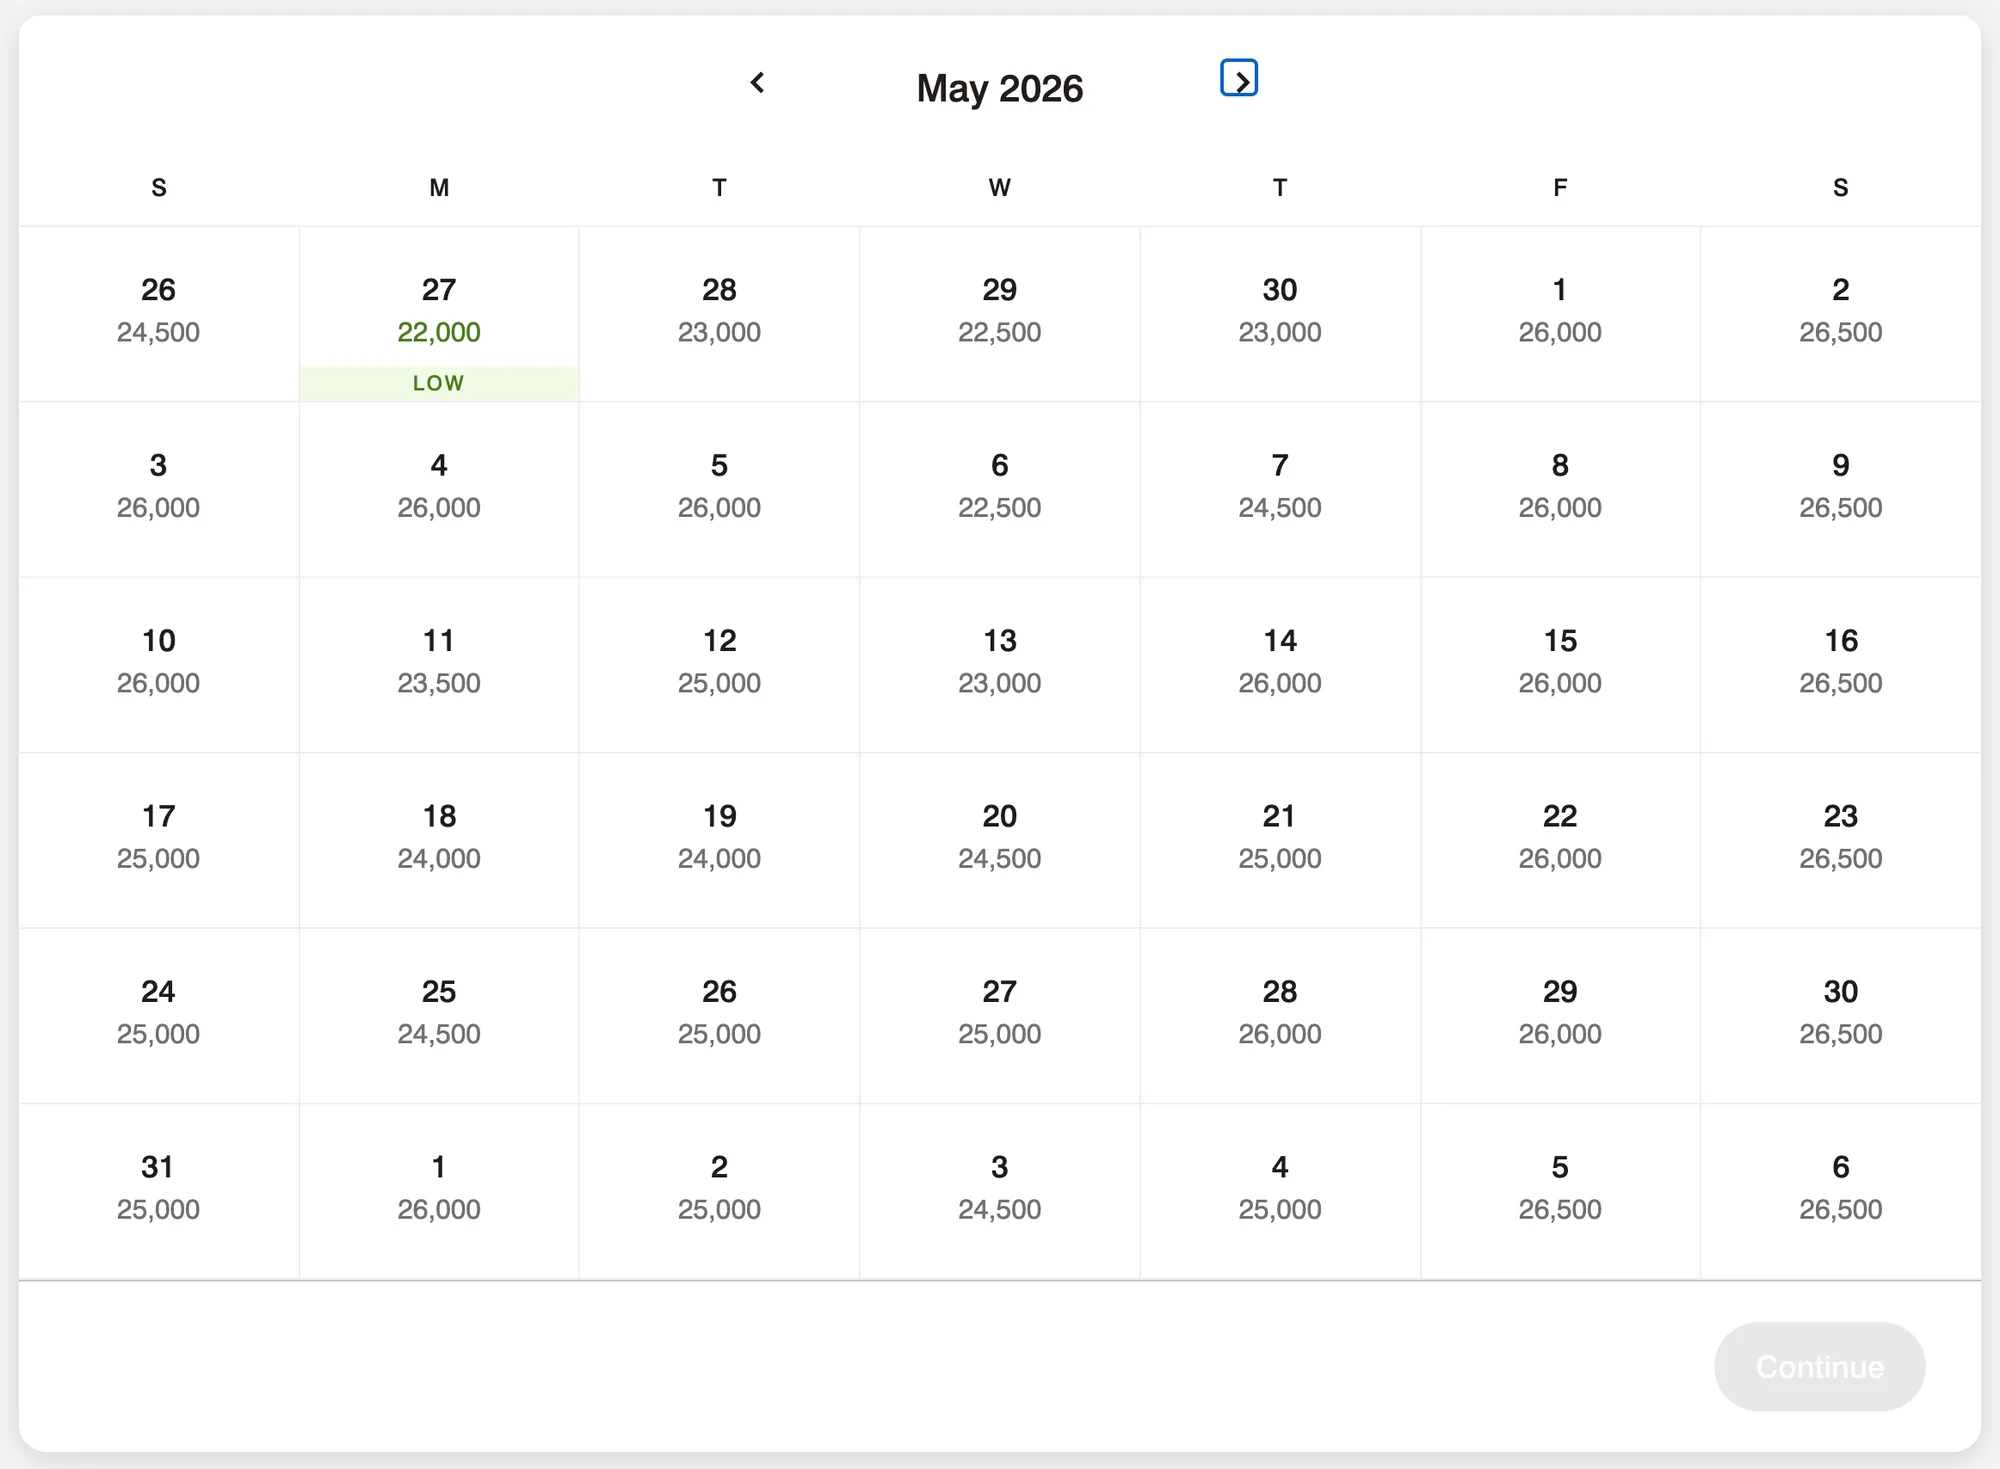This screenshot has height=1469, width=2000.
Task: Select April 26 fare 24,500
Action: point(159,314)
